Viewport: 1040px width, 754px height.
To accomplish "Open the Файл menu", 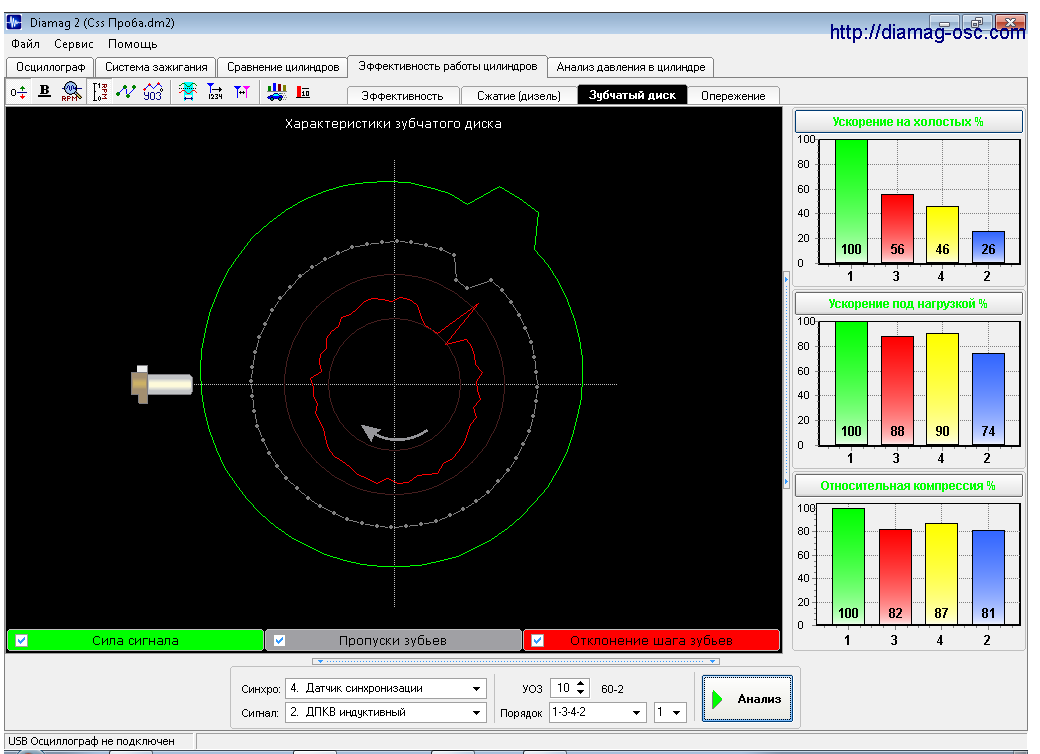I will coord(25,44).
